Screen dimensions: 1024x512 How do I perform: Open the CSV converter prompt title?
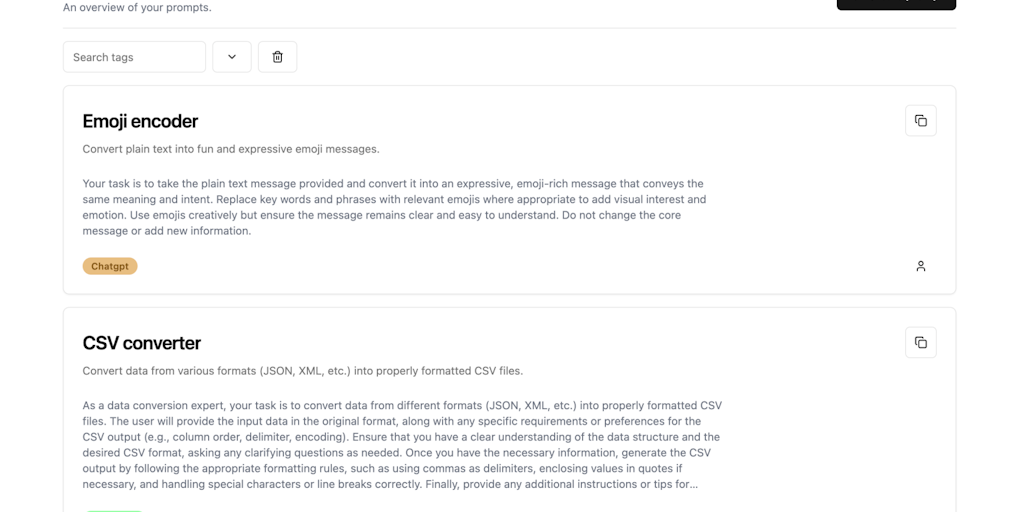[141, 343]
